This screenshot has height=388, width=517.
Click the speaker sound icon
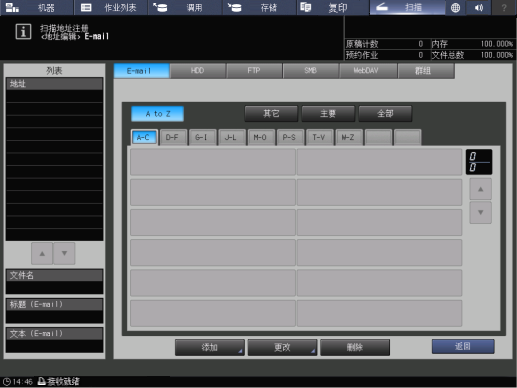coord(479,7)
